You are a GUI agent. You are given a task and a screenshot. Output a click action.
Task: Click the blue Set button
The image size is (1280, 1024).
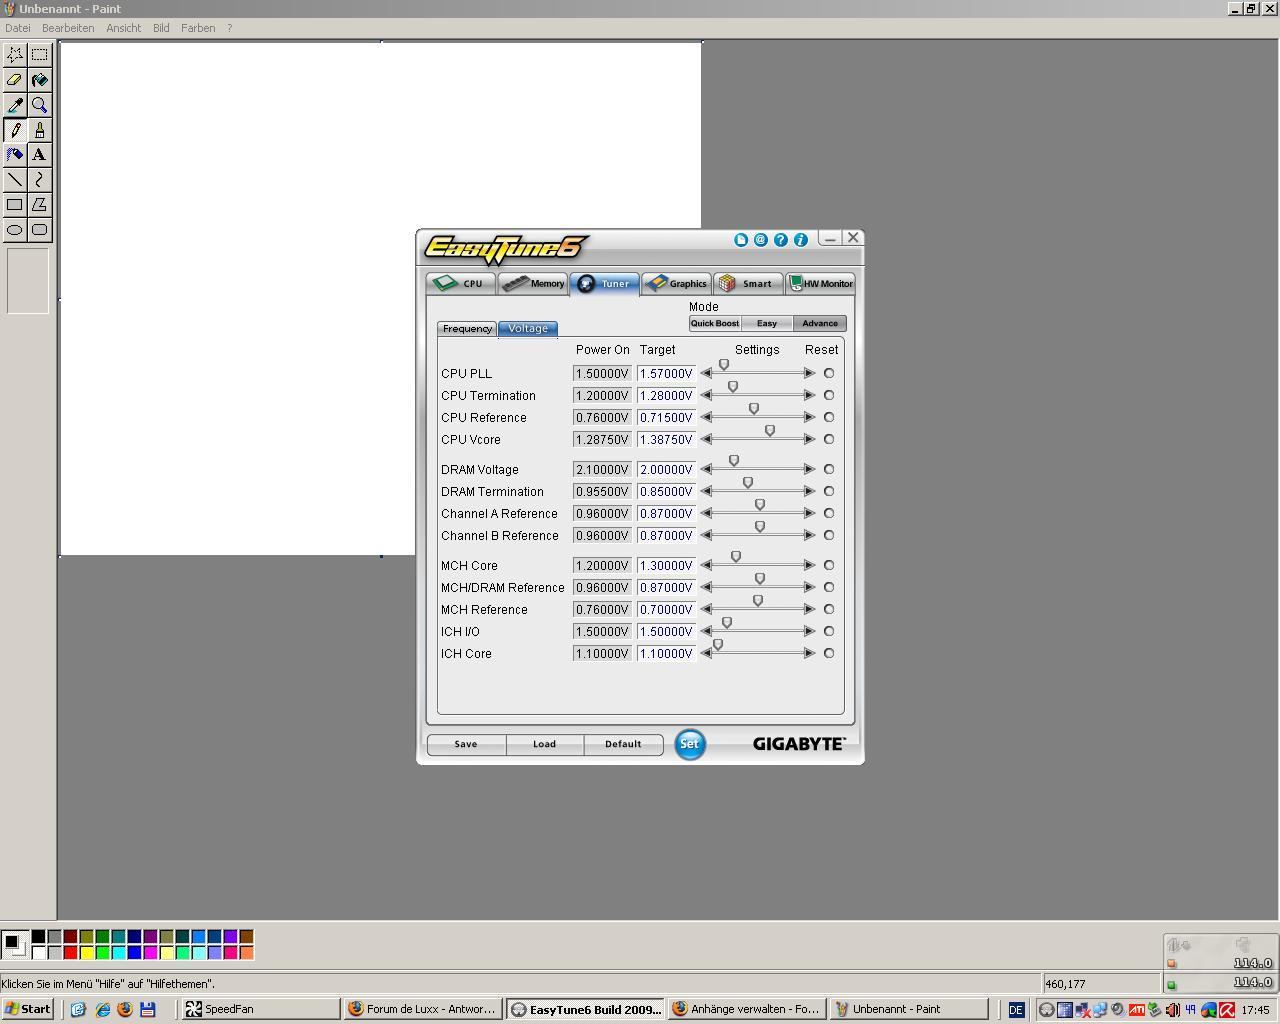click(x=689, y=744)
